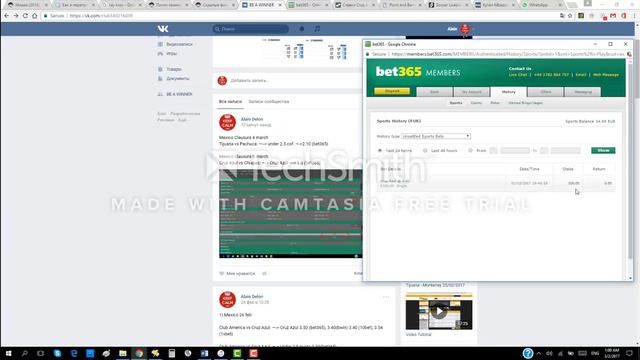Open the My Account tab in bet365
Screen dimensions: 640x360
click(x=471, y=92)
